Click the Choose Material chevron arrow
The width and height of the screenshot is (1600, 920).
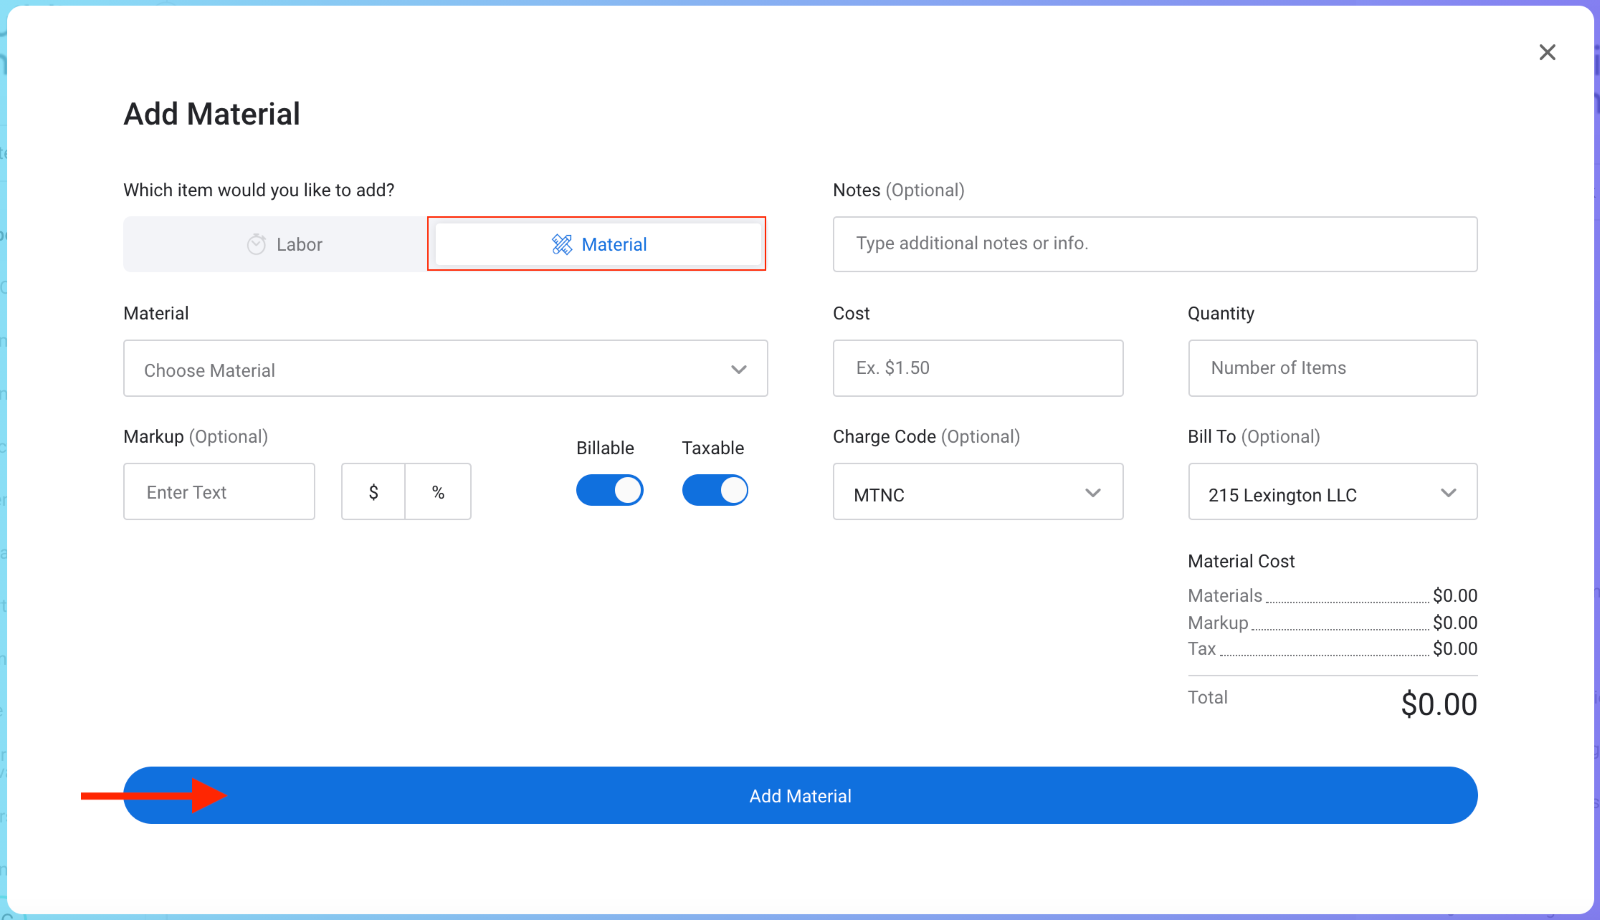pyautogui.click(x=739, y=369)
